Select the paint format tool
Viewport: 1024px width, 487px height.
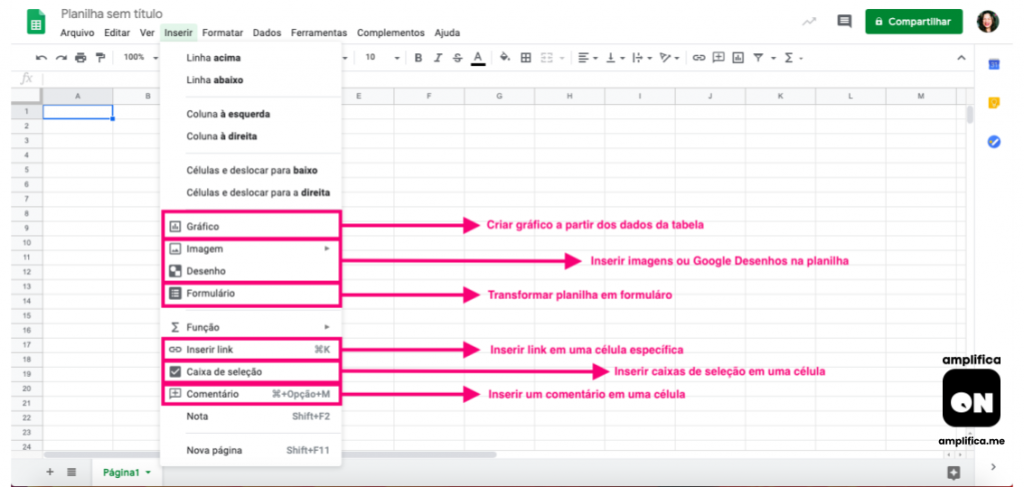coord(99,58)
